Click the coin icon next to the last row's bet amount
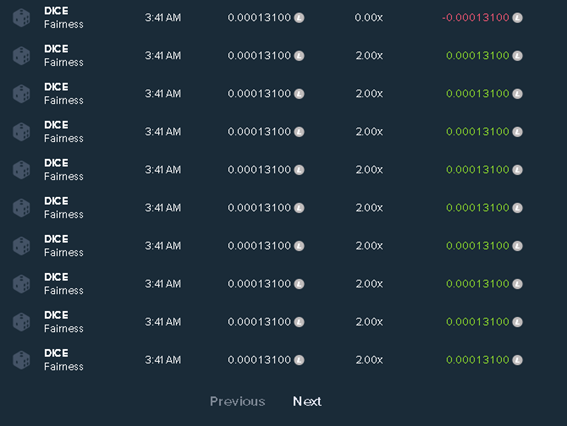The width and height of the screenshot is (567, 426). coord(299,360)
